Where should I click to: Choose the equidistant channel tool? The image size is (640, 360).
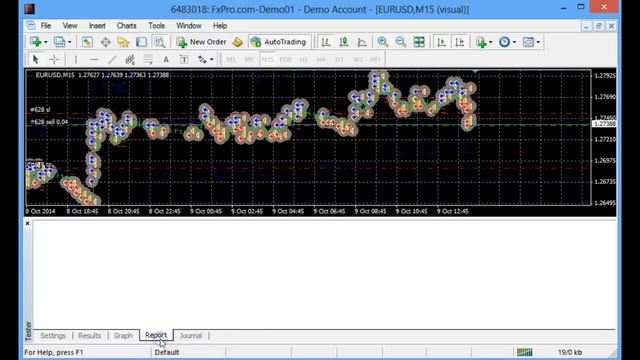pyautogui.click(x=130, y=60)
